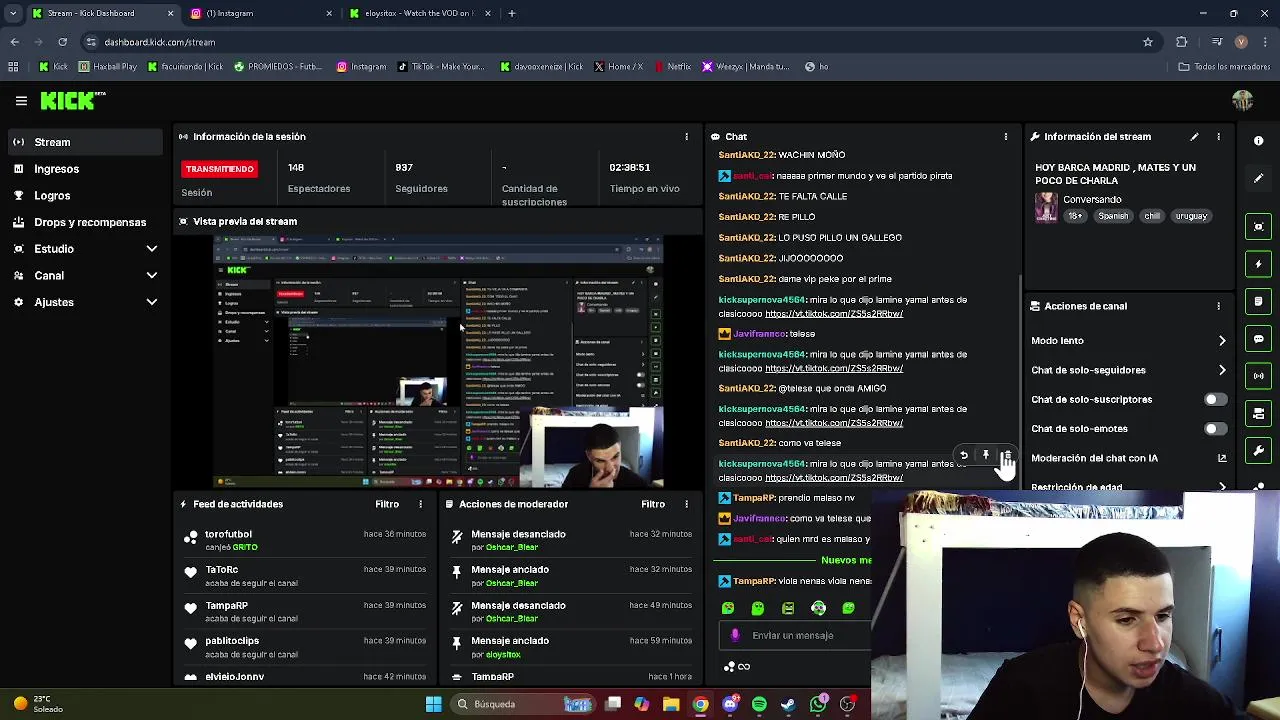Open Modo lento settings arrow

pos(1222,341)
